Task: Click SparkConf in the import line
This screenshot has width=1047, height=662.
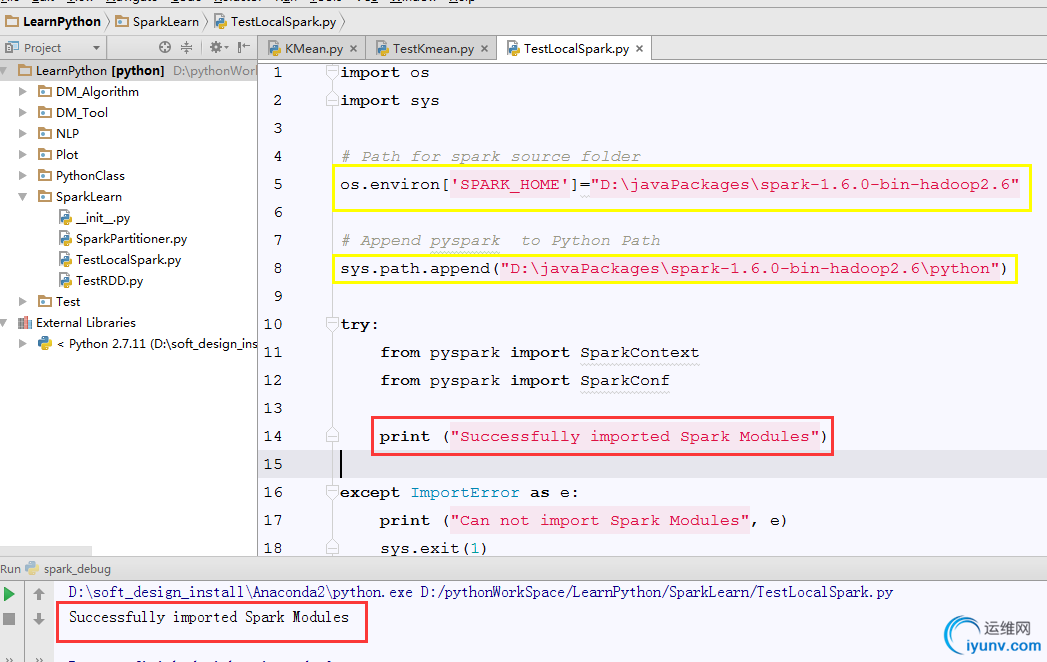Action: [624, 381]
